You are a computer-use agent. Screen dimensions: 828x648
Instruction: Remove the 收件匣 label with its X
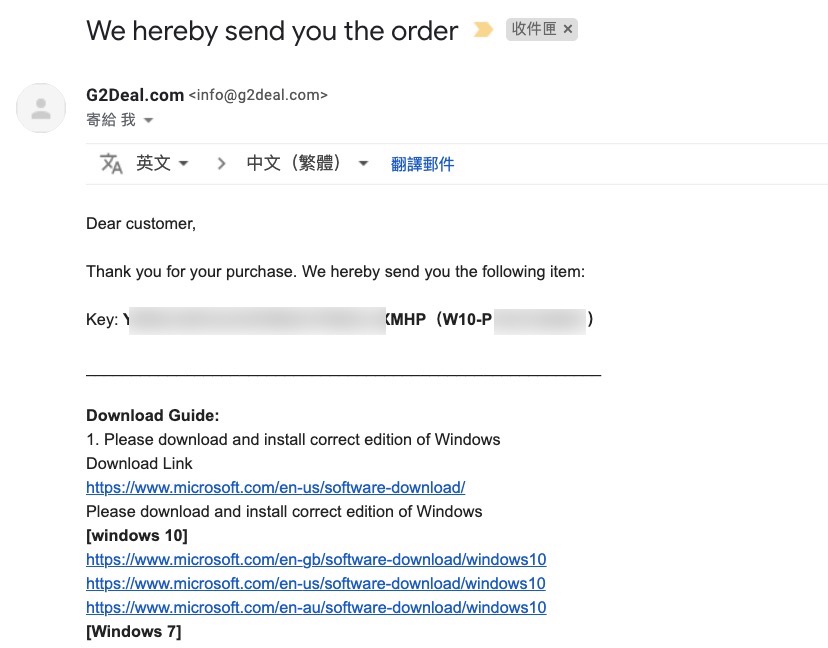click(x=568, y=30)
